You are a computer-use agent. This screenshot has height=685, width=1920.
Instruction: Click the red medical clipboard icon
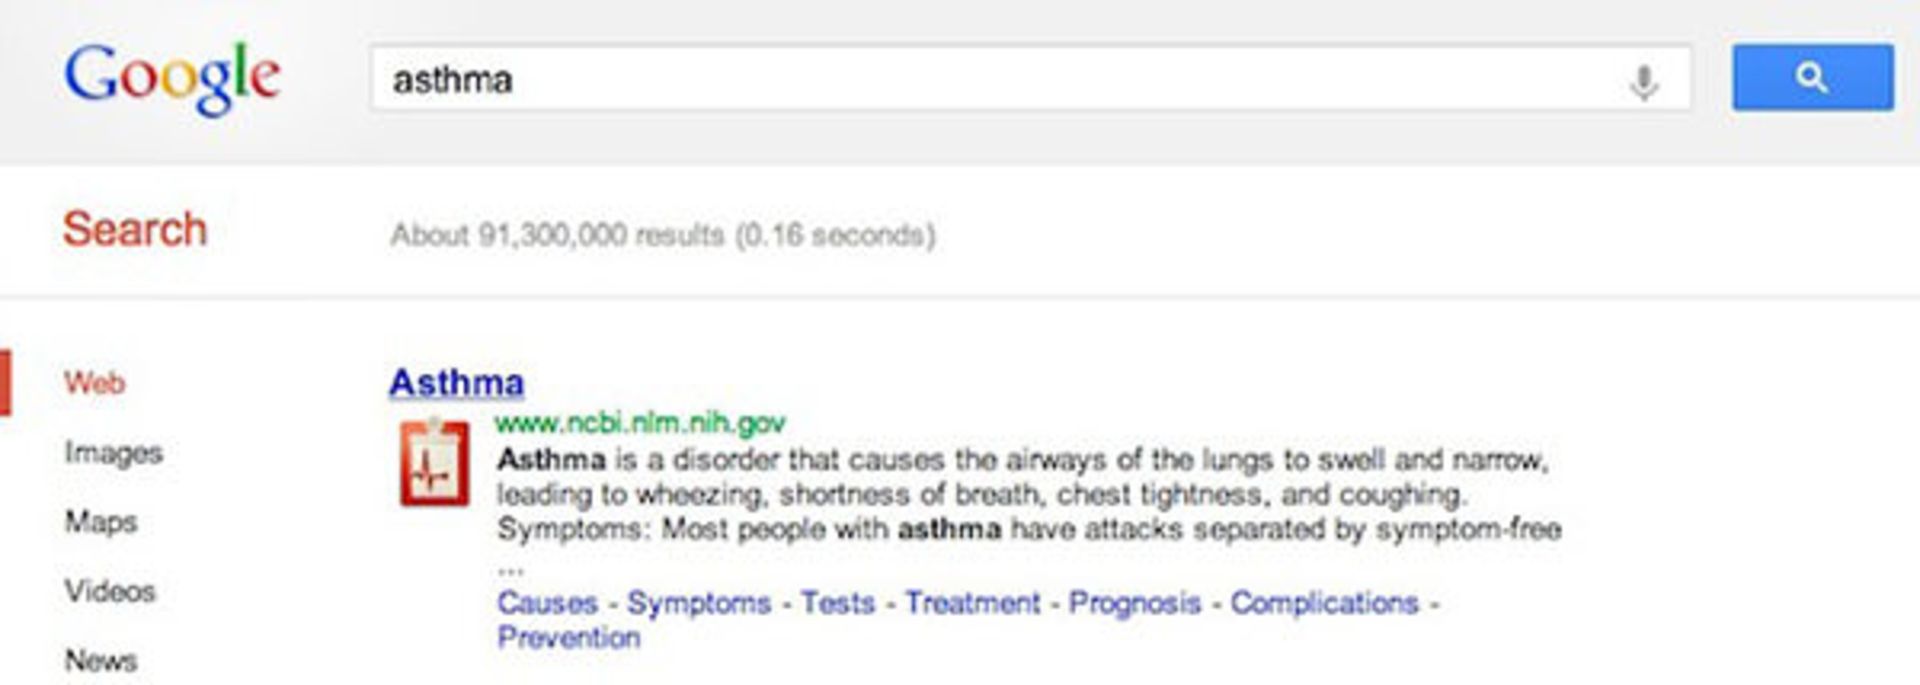(x=434, y=464)
